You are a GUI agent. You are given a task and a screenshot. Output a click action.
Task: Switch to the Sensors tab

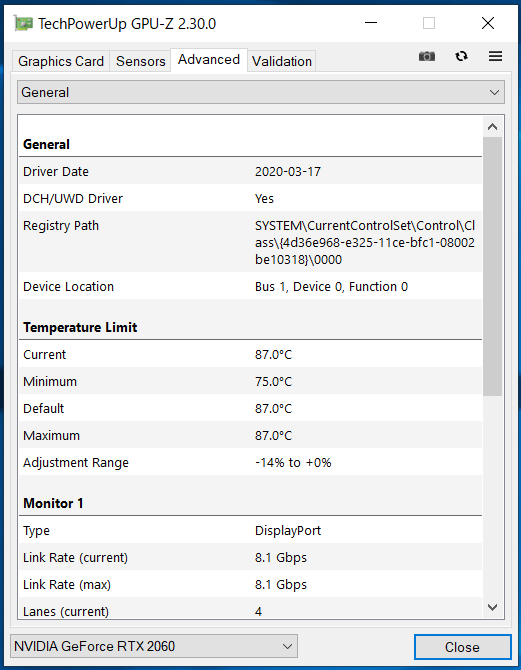point(141,62)
